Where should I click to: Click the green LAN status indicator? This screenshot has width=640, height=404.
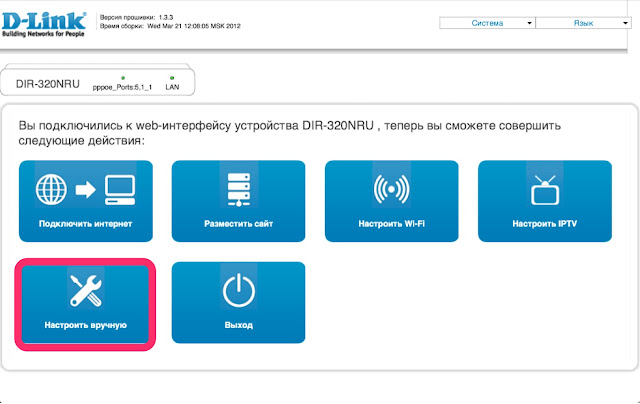(172, 78)
